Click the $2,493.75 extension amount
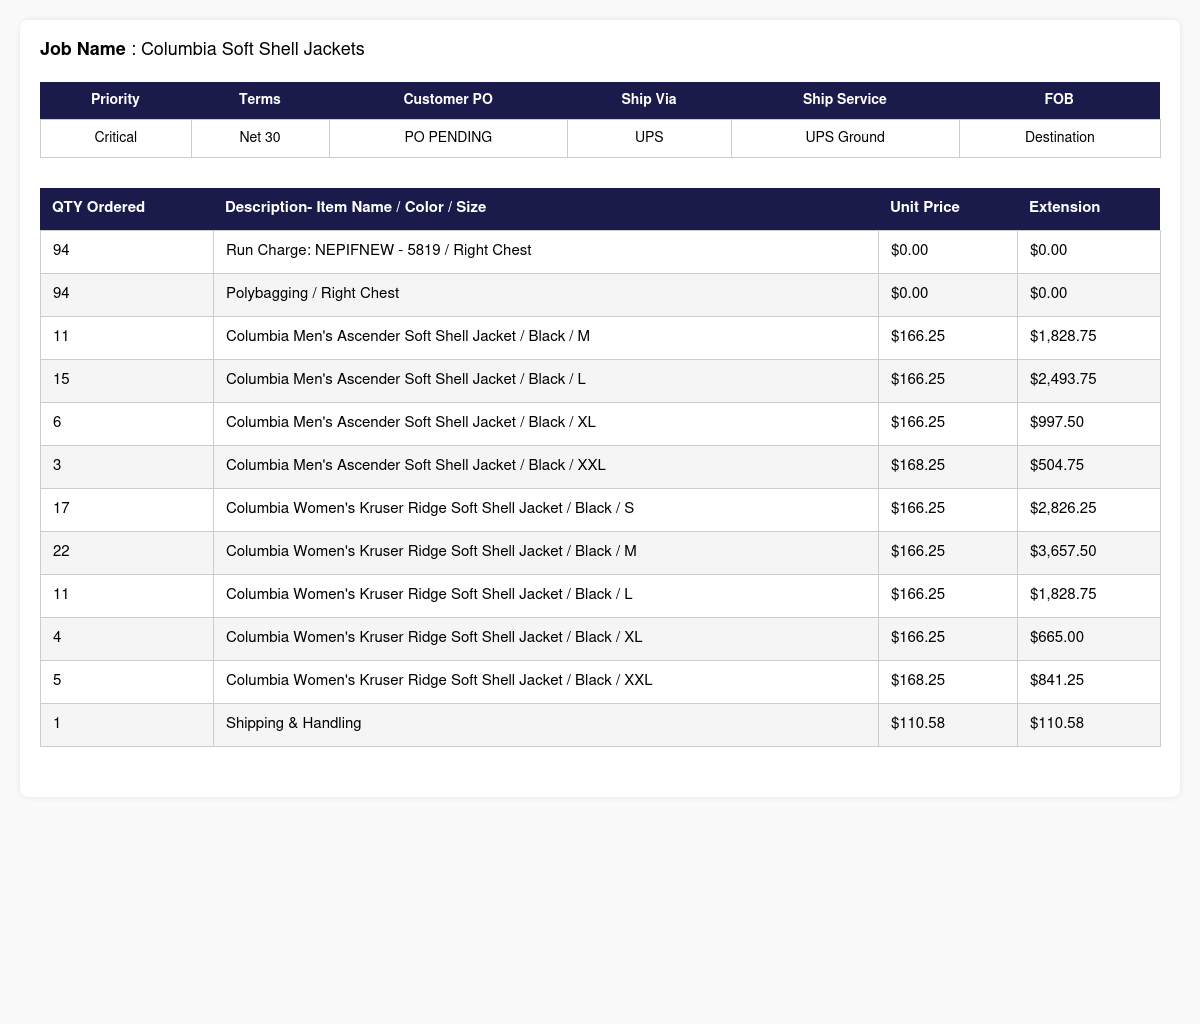Image resolution: width=1200 pixels, height=1024 pixels. point(1089,379)
